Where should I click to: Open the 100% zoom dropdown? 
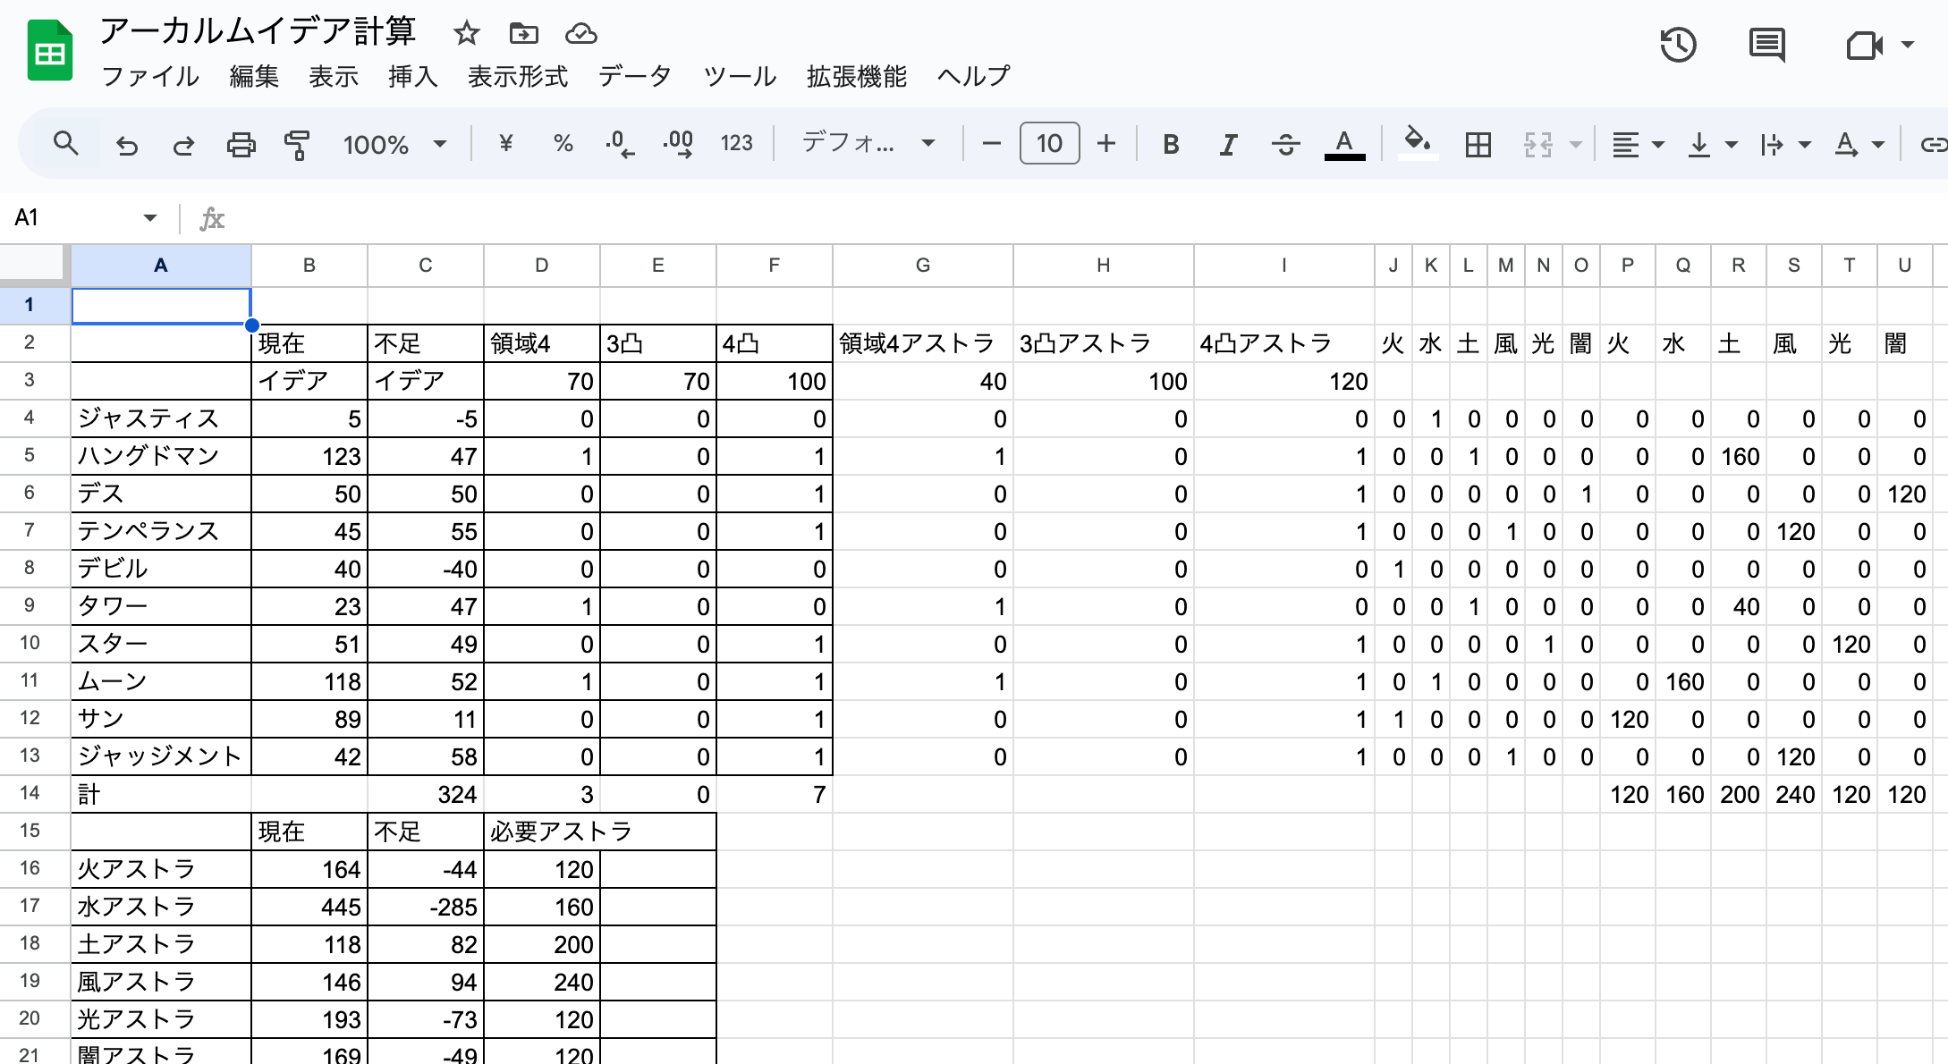[394, 145]
